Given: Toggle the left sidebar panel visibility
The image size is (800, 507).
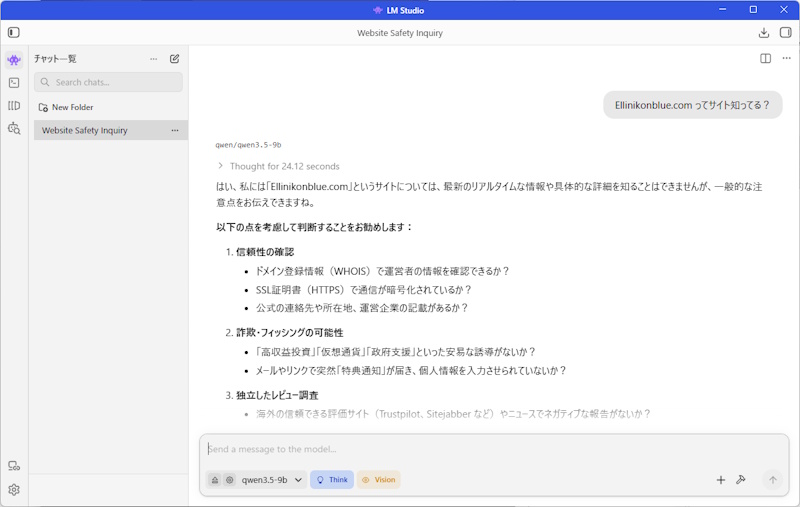Looking at the screenshot, I should tap(14, 32).
